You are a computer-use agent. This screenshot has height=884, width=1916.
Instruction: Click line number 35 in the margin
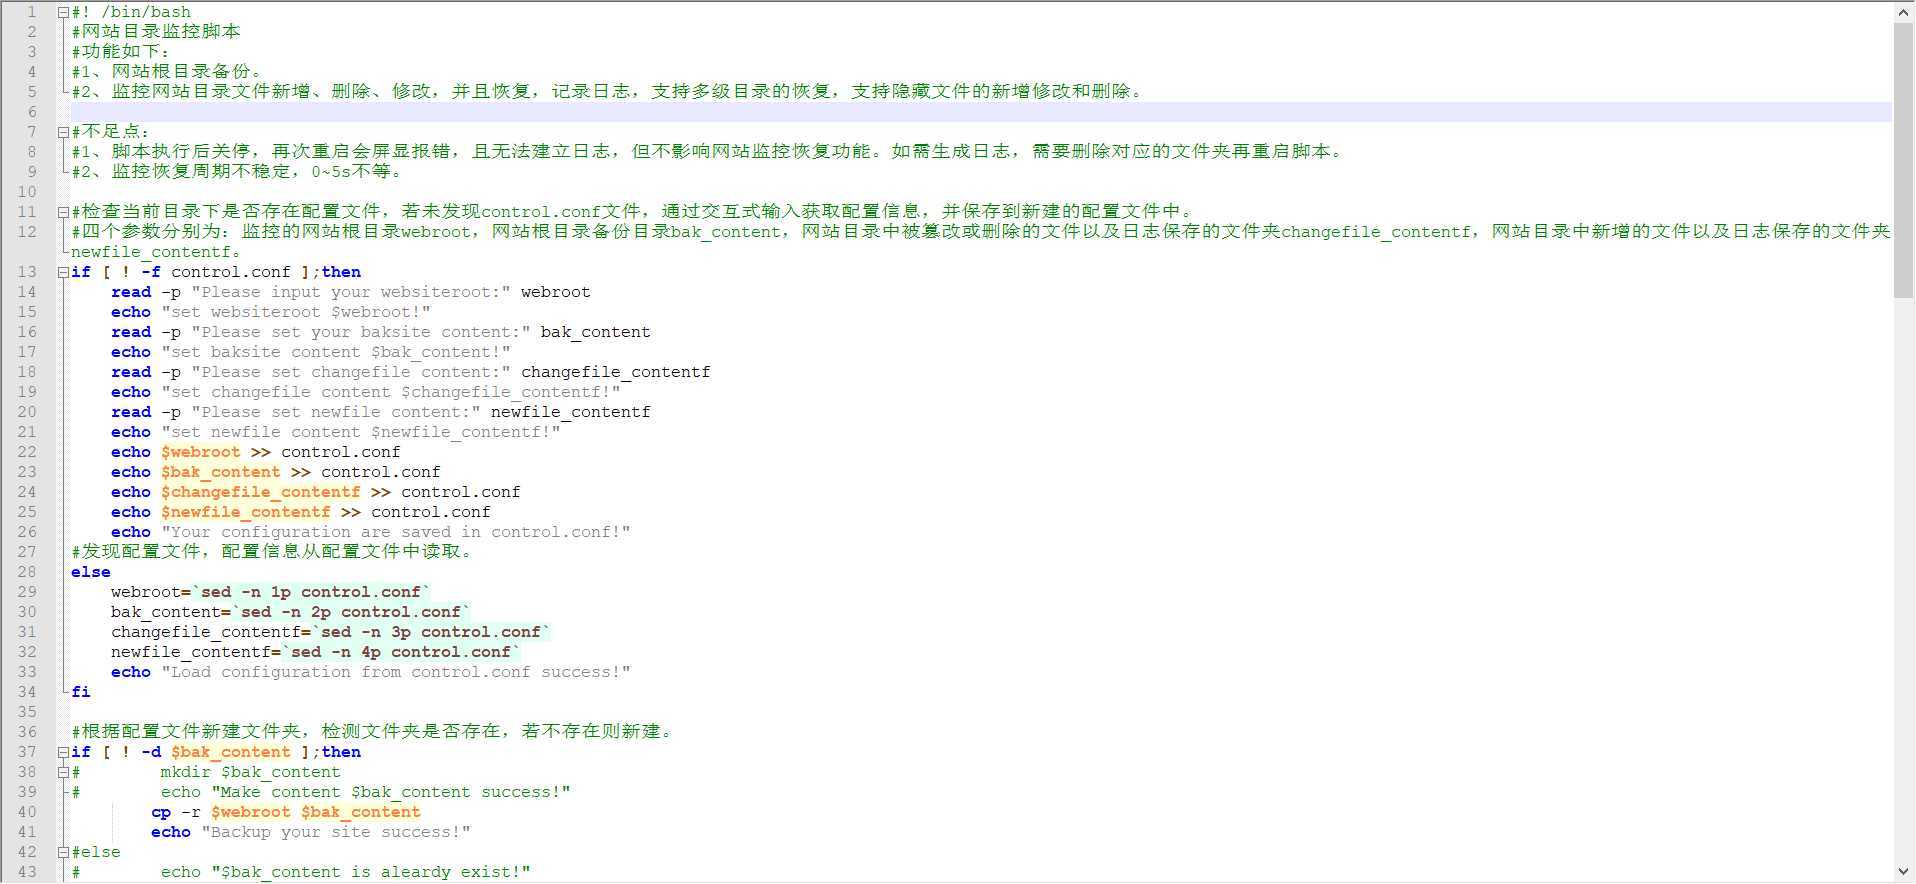[x=27, y=712]
